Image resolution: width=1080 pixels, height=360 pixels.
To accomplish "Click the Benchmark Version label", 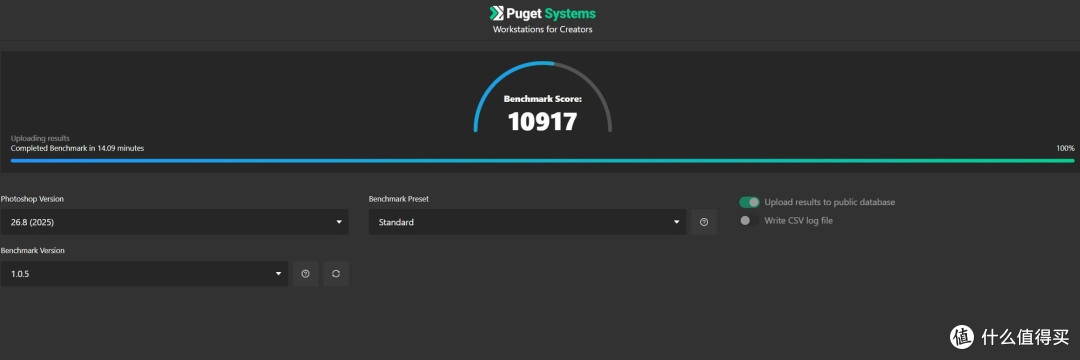I will pyautogui.click(x=32, y=251).
